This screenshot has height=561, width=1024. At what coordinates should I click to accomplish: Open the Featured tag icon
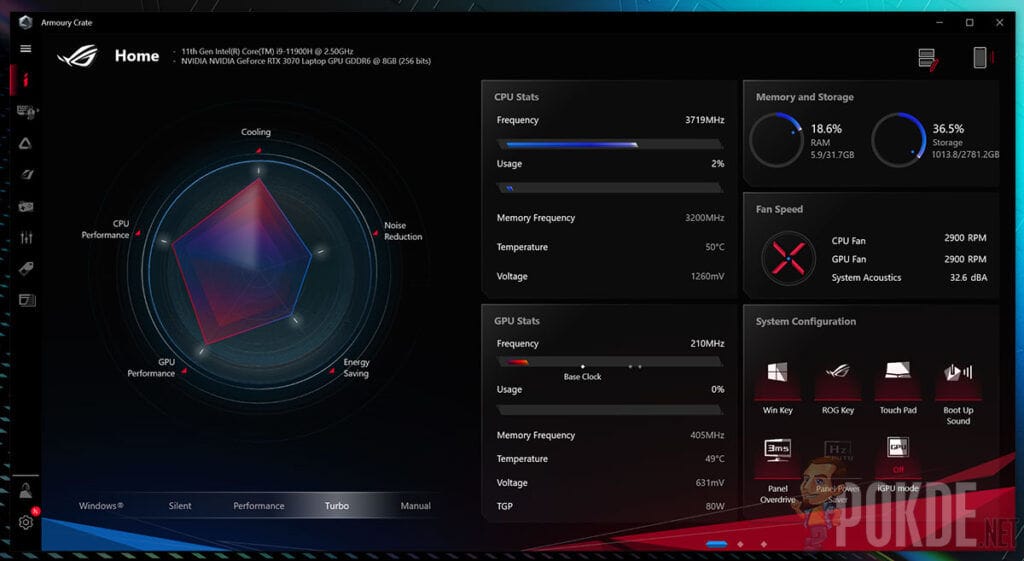coord(26,268)
